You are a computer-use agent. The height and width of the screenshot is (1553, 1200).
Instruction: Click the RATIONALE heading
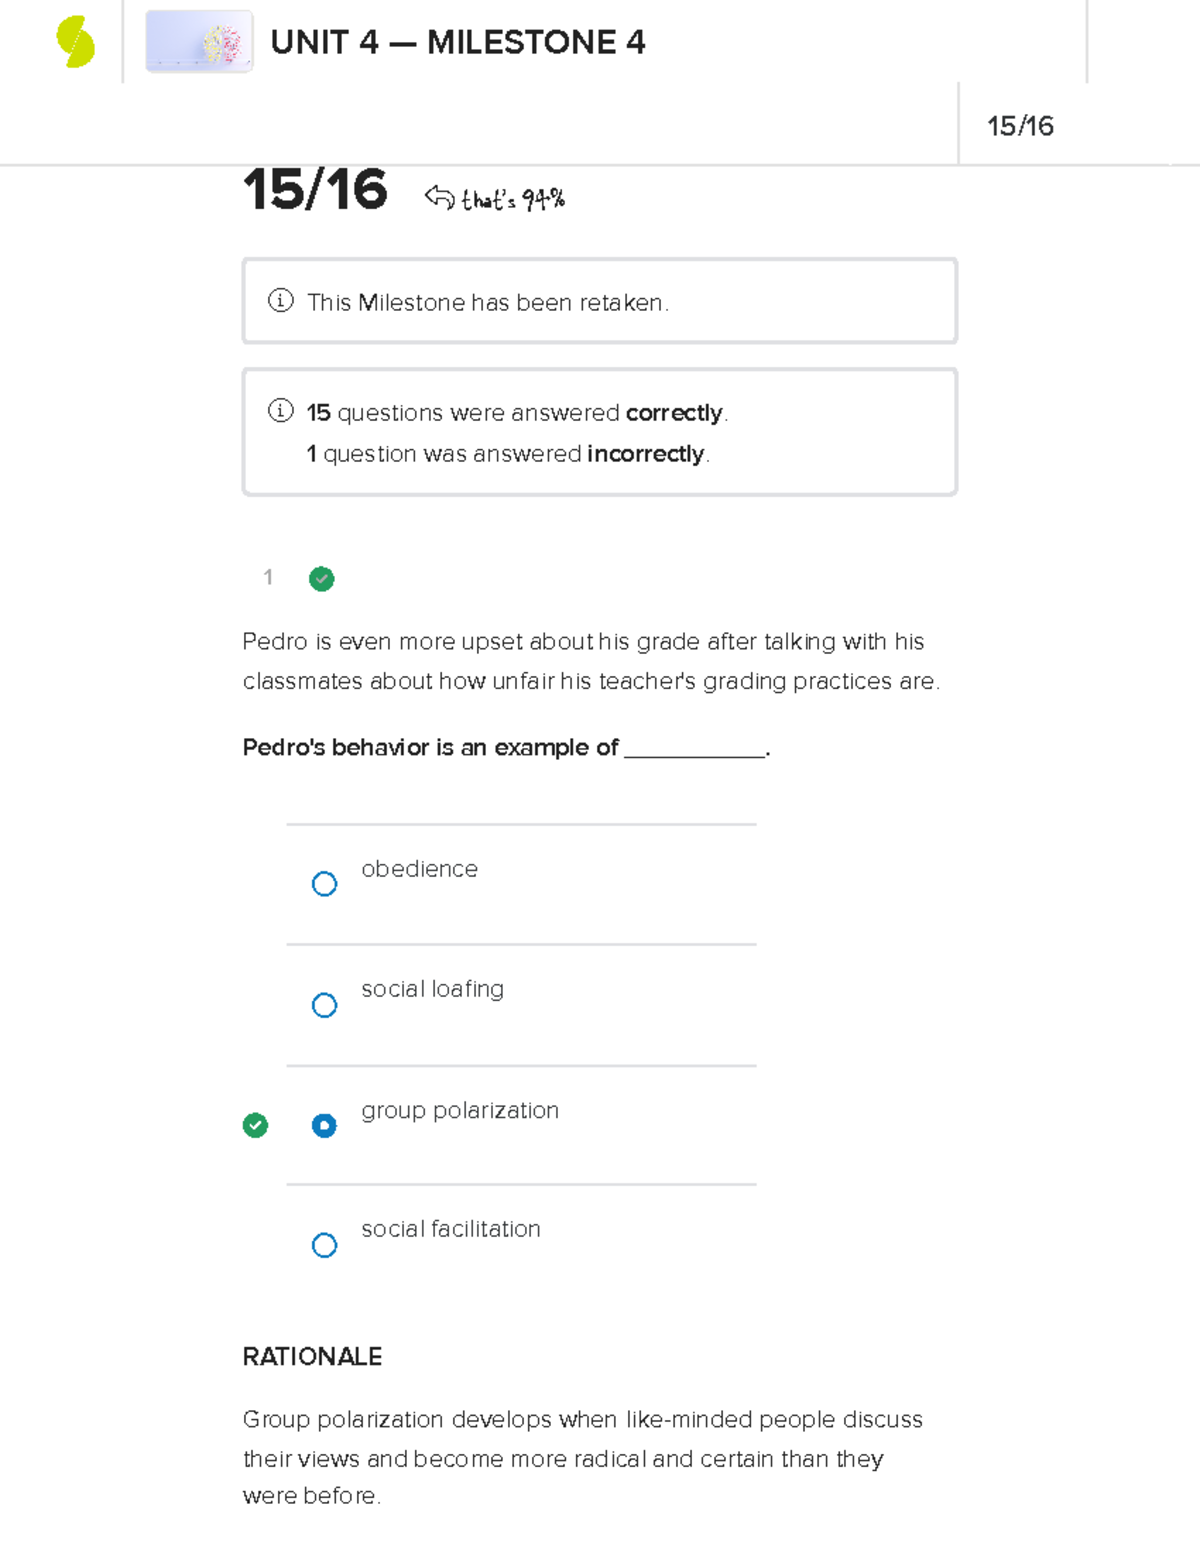coord(312,1357)
